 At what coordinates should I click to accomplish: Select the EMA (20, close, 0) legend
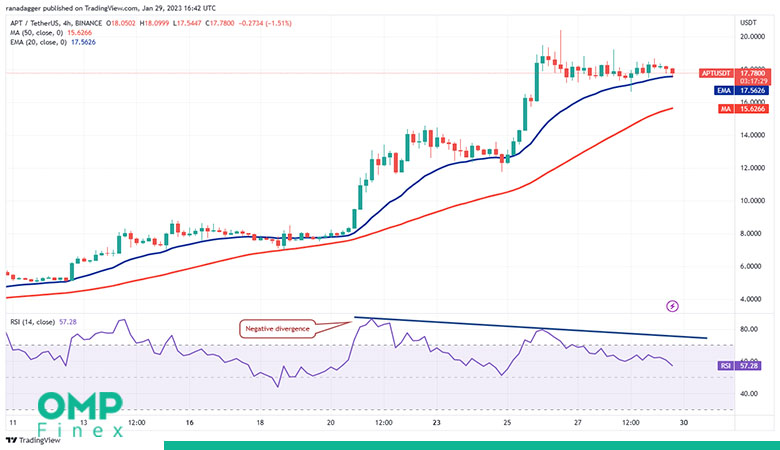point(53,42)
